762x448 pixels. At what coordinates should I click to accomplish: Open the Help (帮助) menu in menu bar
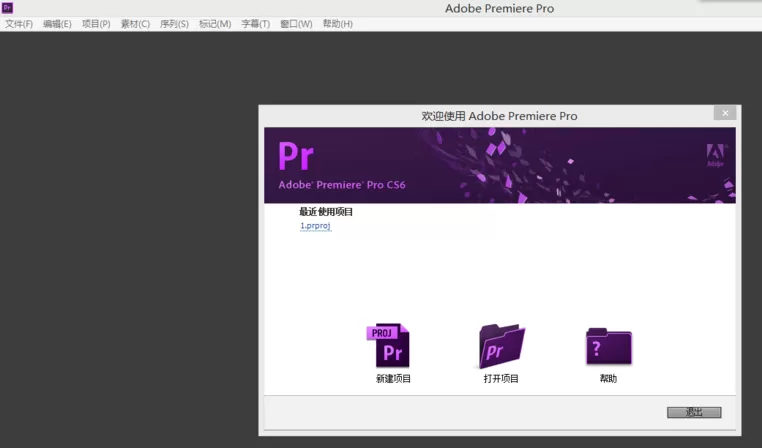pos(338,24)
